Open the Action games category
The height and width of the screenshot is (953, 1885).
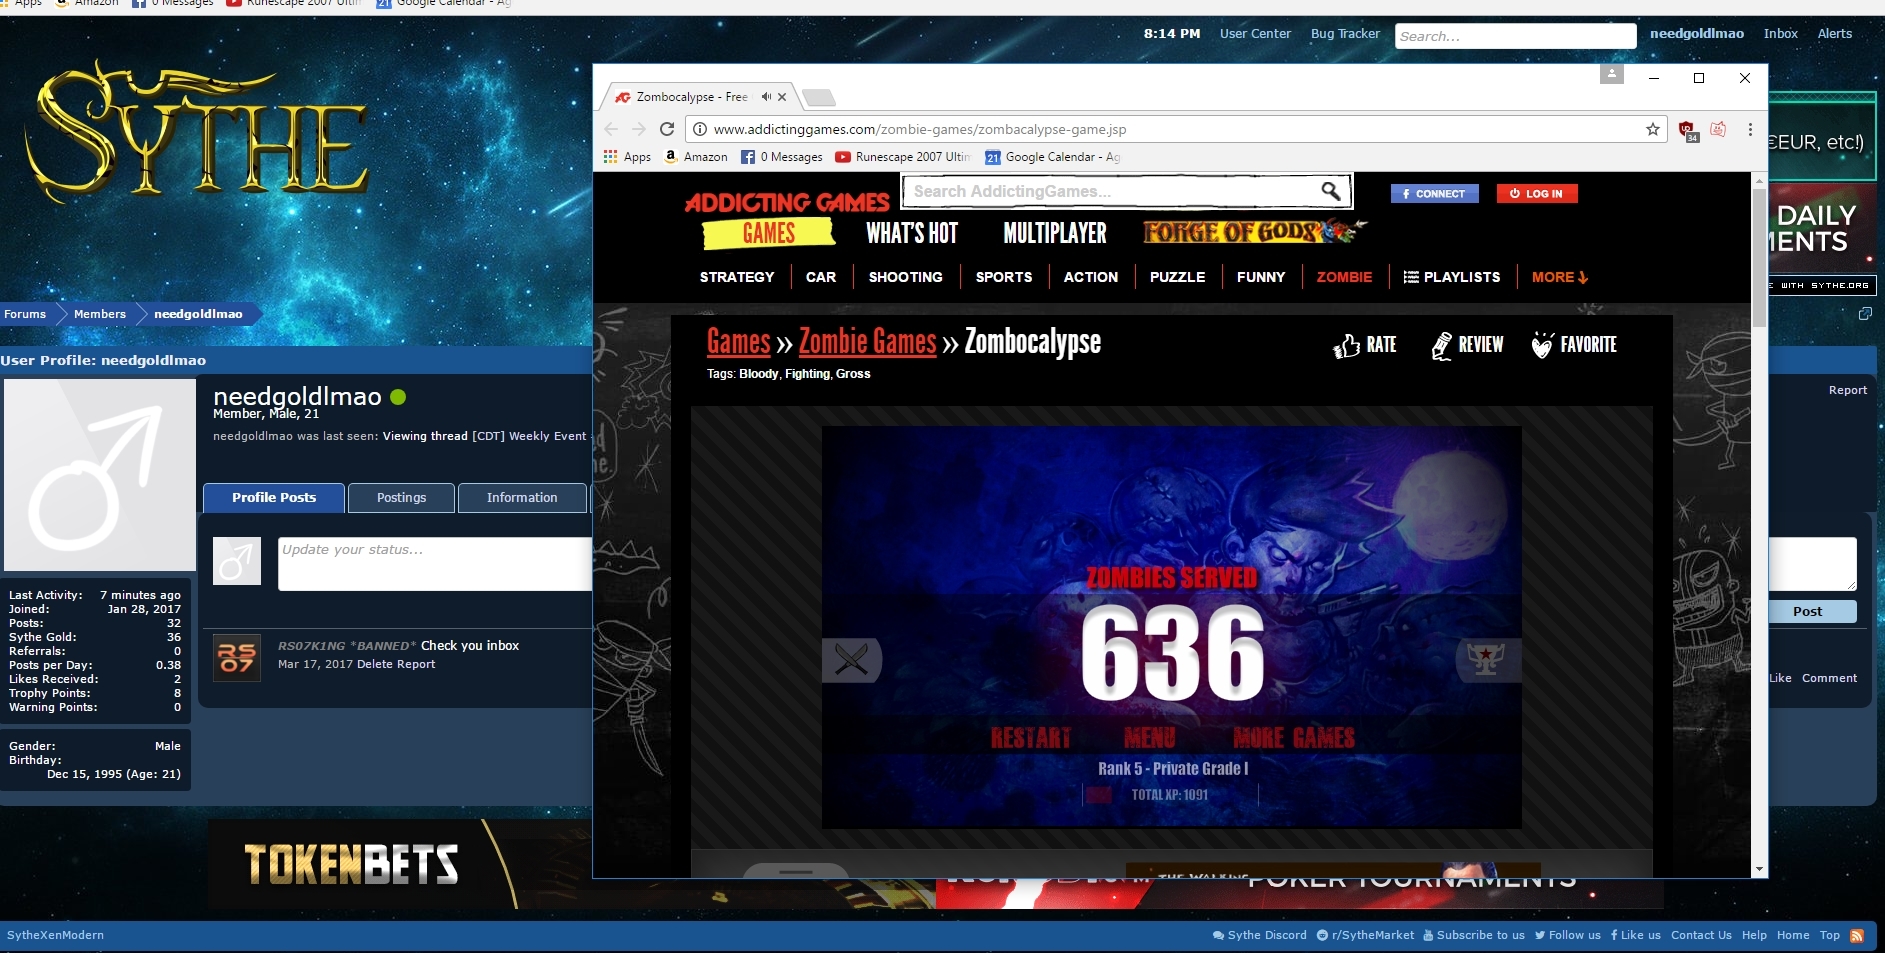(x=1091, y=277)
